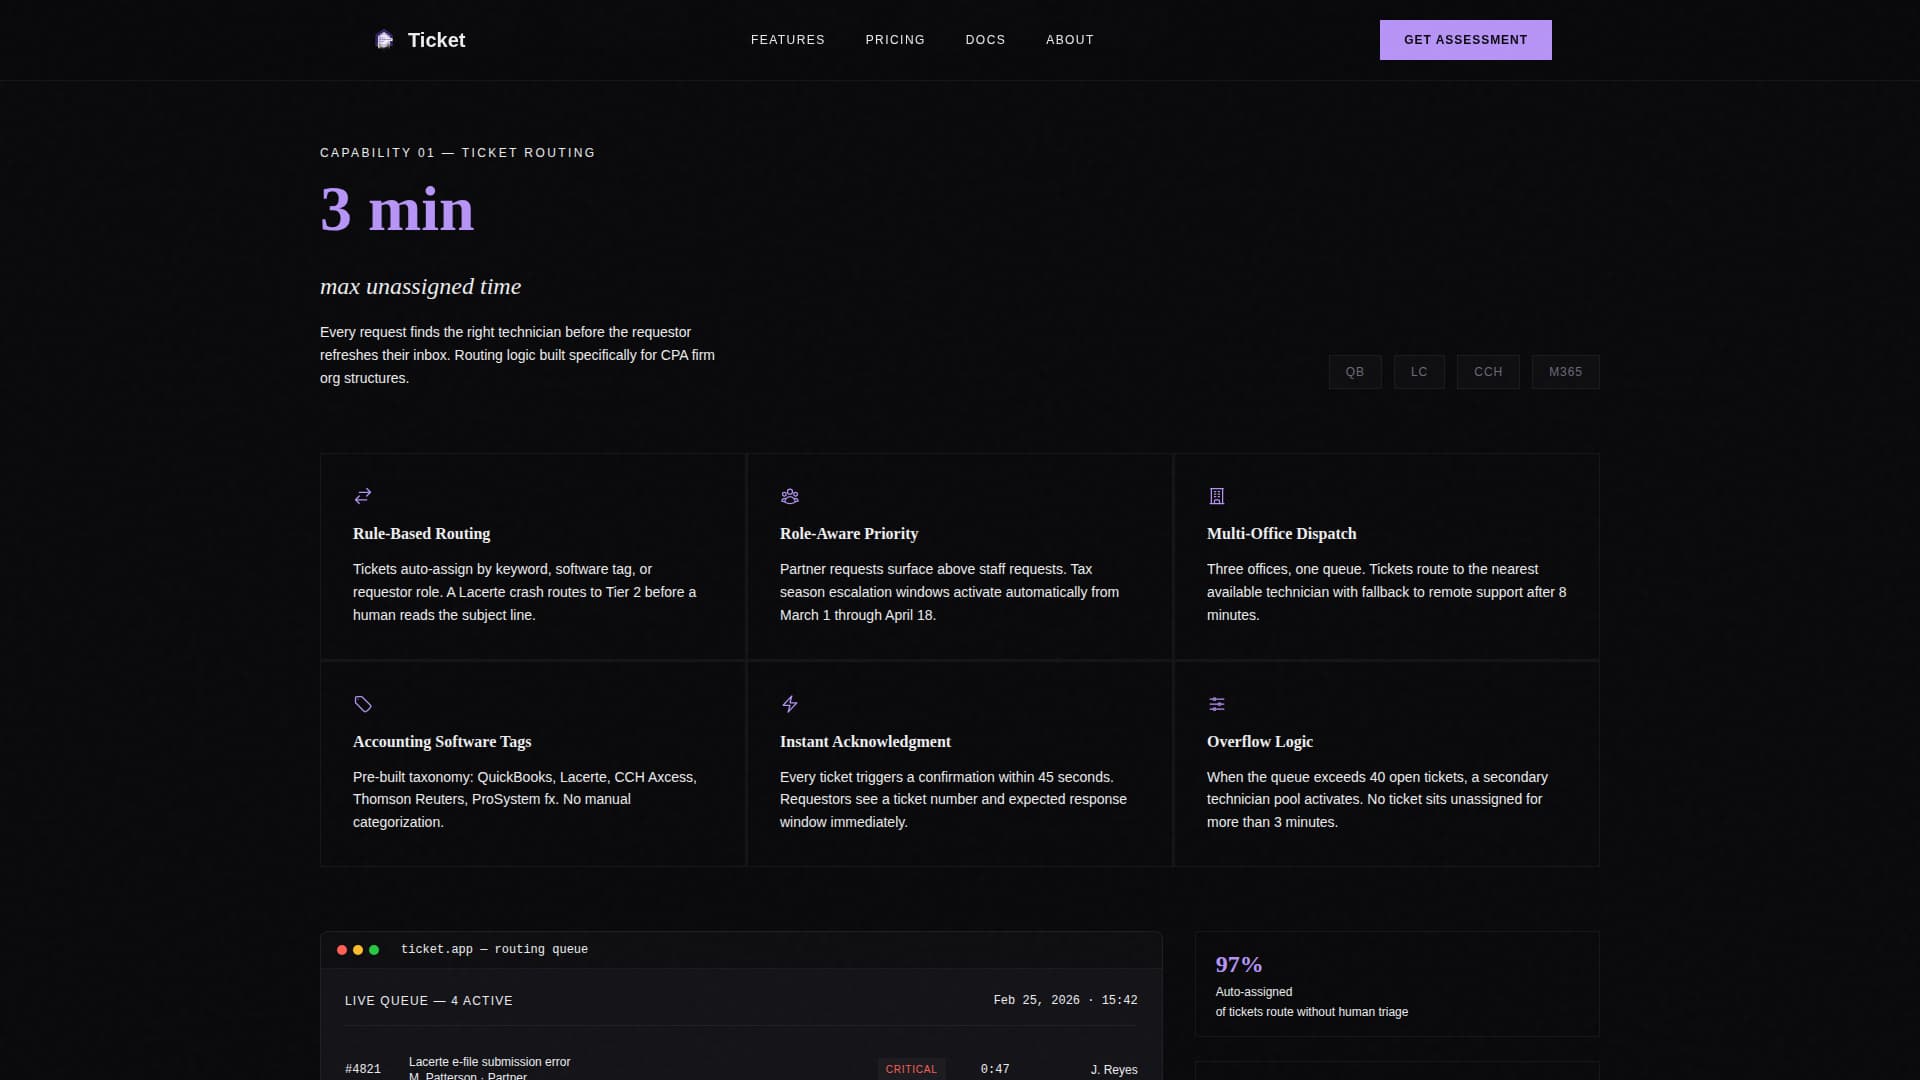Click the Instant Acknowledgment lightning icon
This screenshot has width=1920, height=1080.
click(x=790, y=704)
